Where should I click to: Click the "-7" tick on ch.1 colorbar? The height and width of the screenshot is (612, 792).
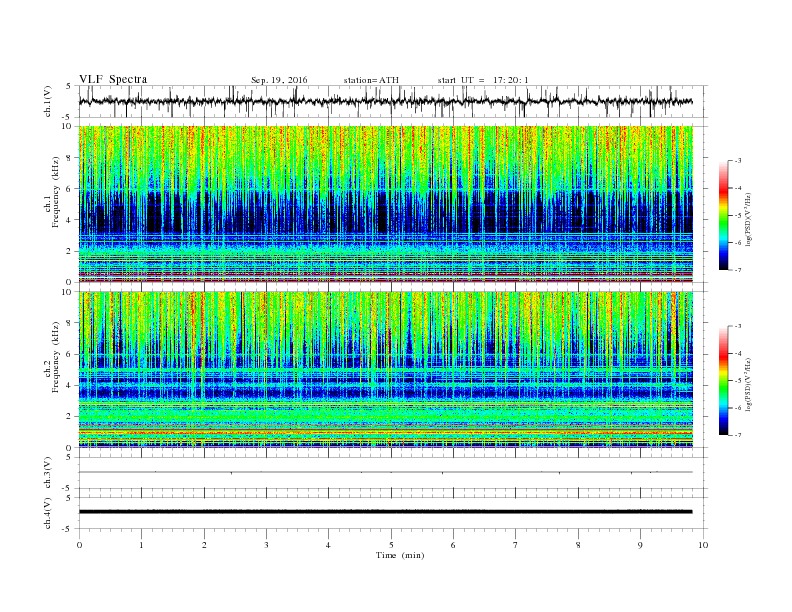pyautogui.click(x=737, y=270)
